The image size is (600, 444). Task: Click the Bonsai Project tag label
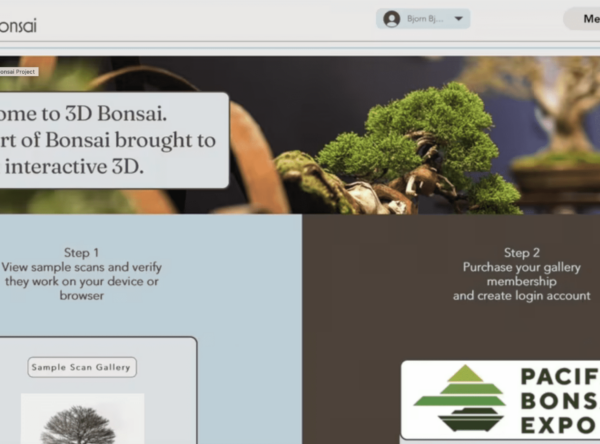click(18, 72)
